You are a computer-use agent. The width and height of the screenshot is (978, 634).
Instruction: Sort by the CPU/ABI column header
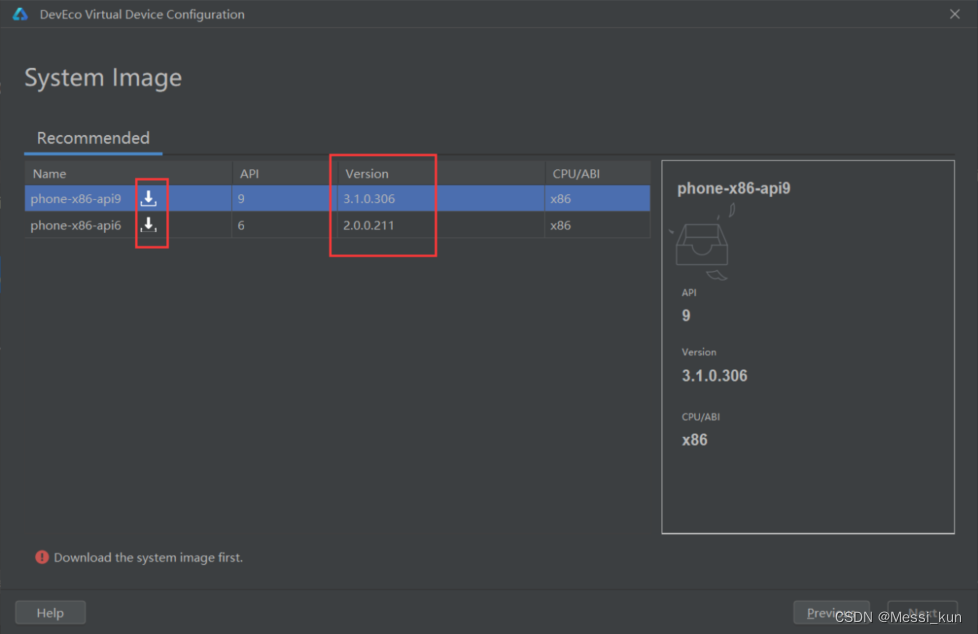(598, 173)
